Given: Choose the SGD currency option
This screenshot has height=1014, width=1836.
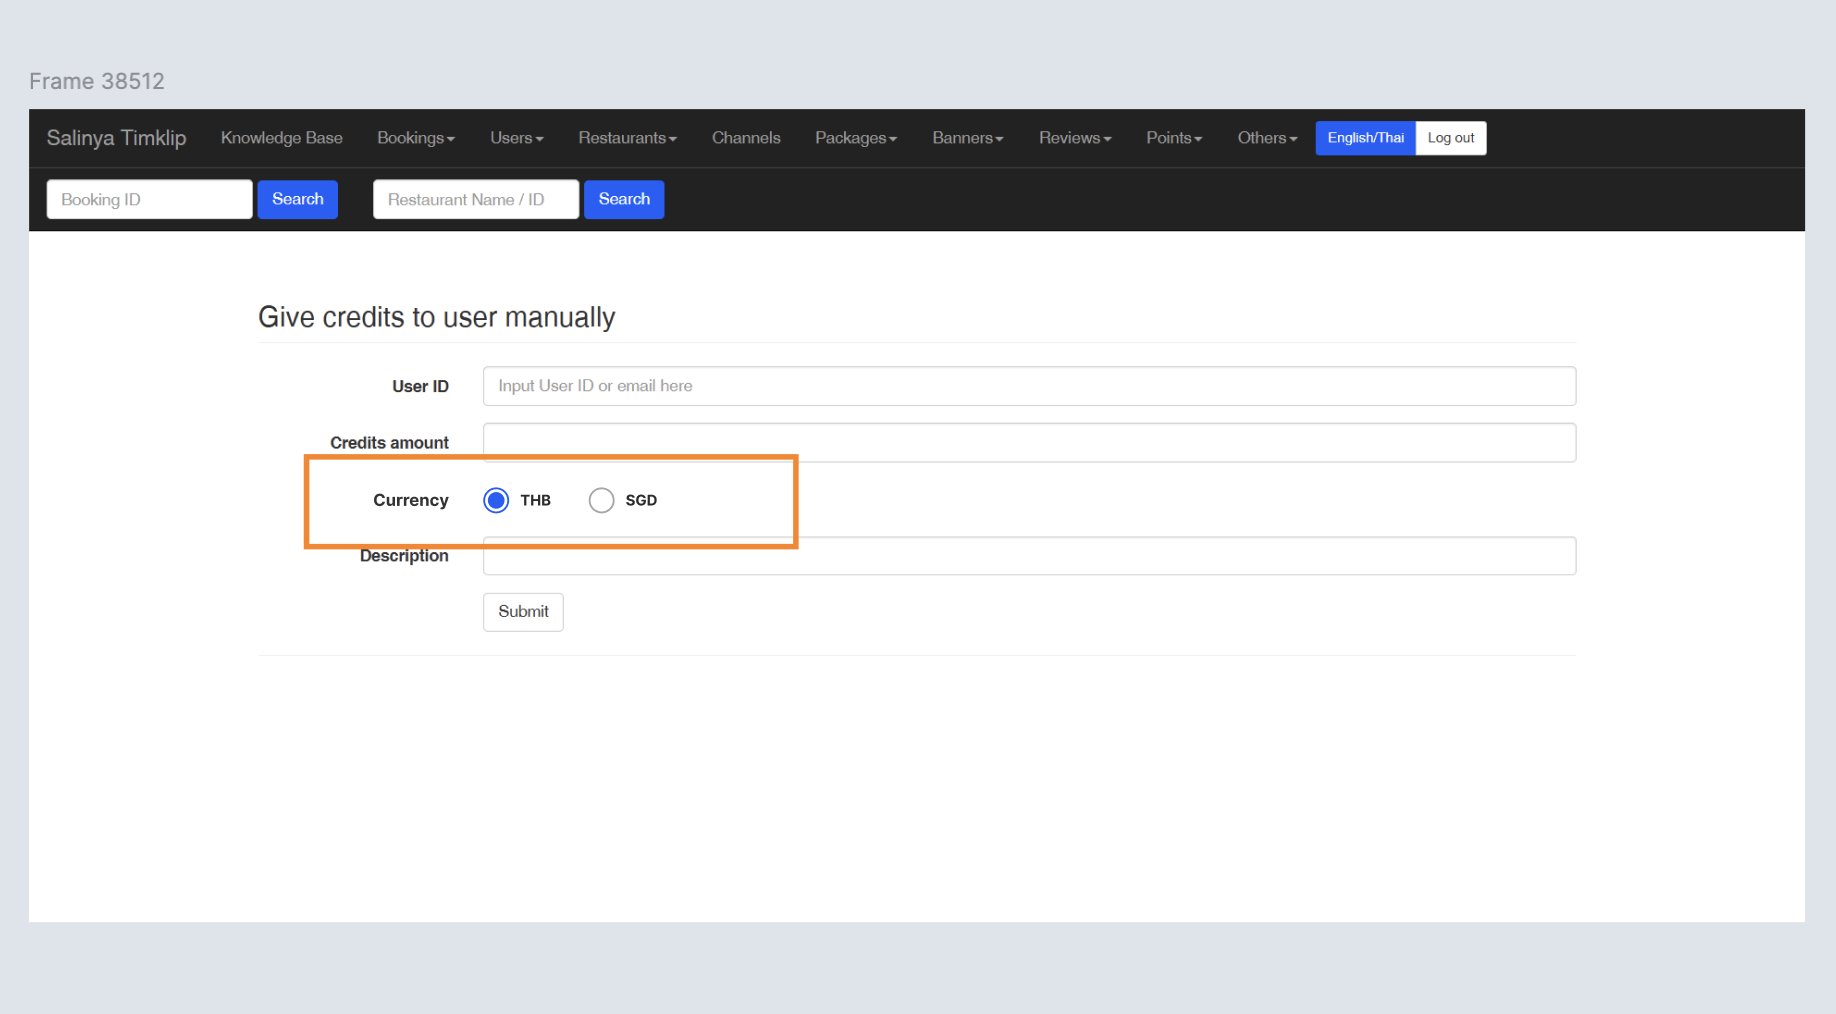Looking at the screenshot, I should (x=601, y=500).
